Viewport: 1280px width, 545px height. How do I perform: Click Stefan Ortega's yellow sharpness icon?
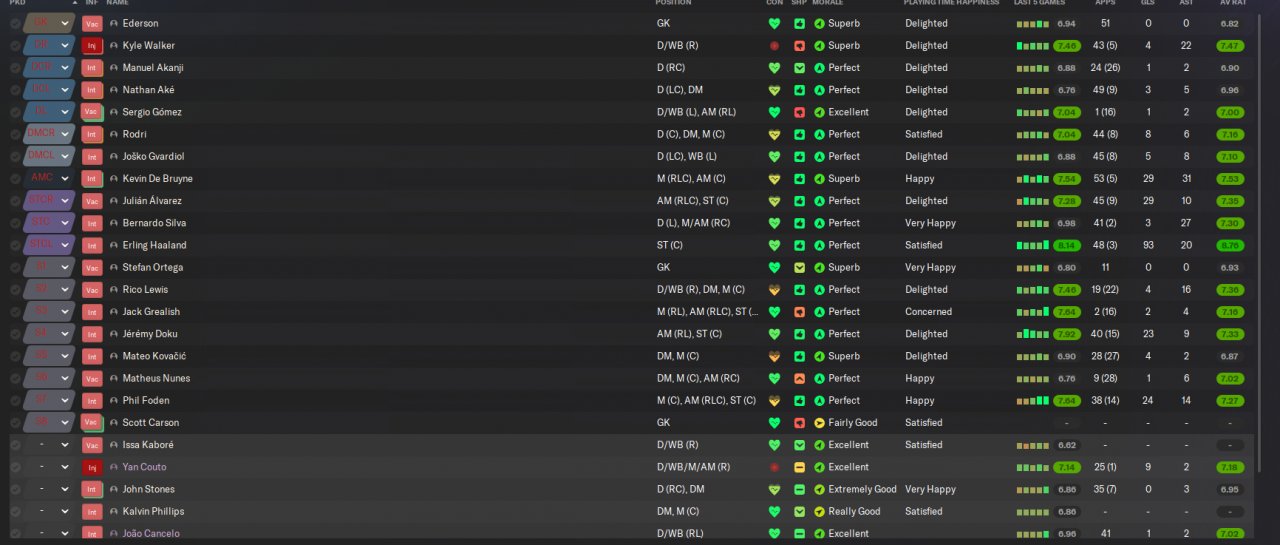tap(799, 267)
